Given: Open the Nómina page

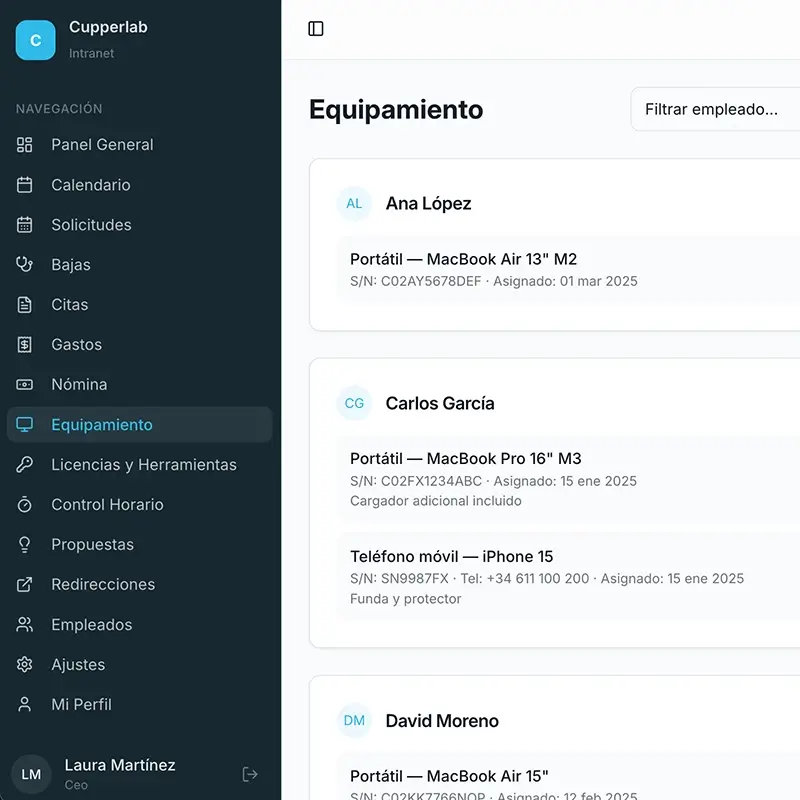Looking at the screenshot, I should (x=139, y=384).
